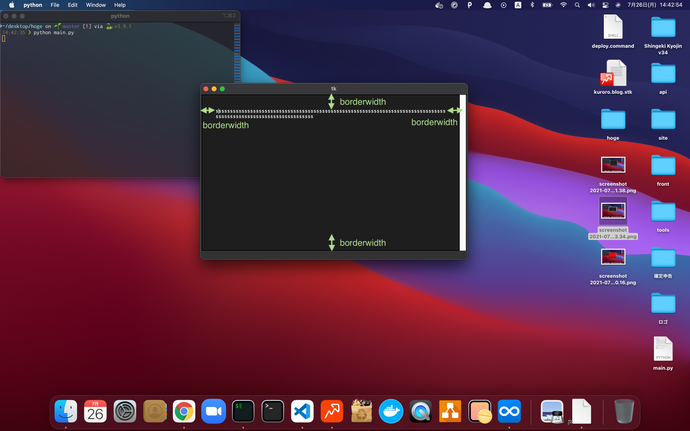Image resolution: width=690 pixels, height=431 pixels.
Task: Open the iTerm icon with green dollar prompt
Action: 243,411
